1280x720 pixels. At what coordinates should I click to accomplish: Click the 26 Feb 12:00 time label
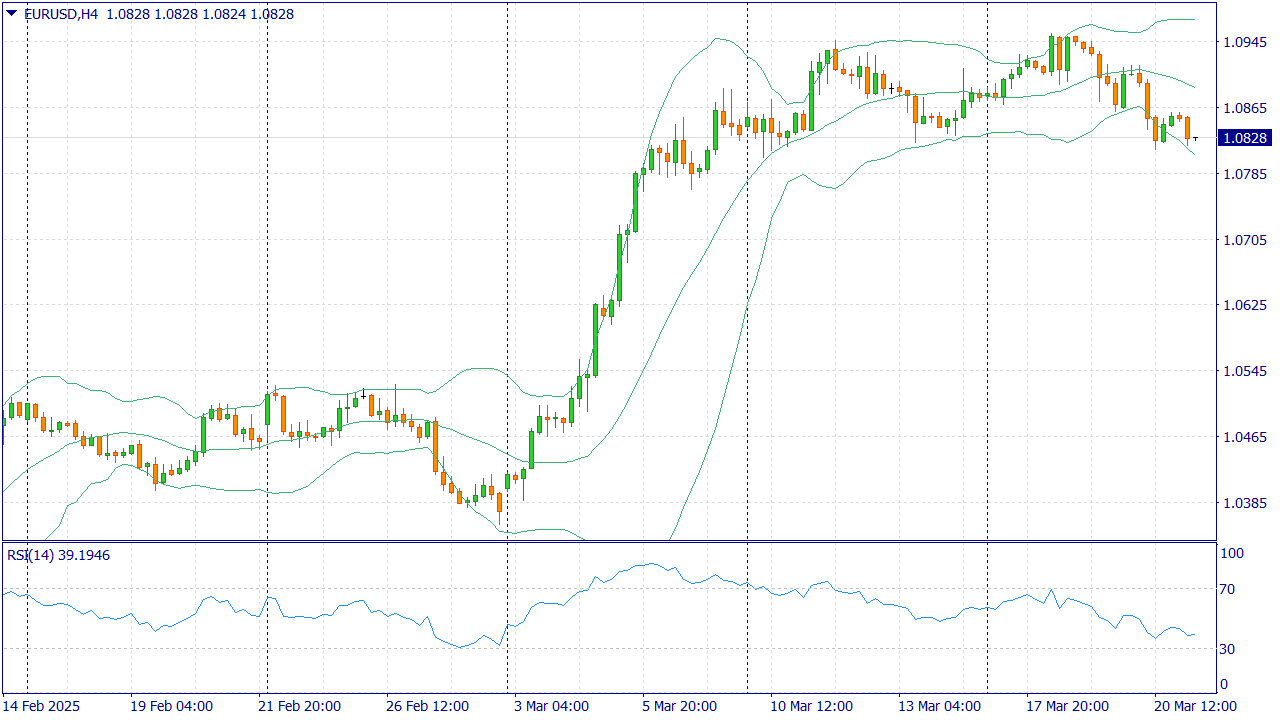pos(425,706)
